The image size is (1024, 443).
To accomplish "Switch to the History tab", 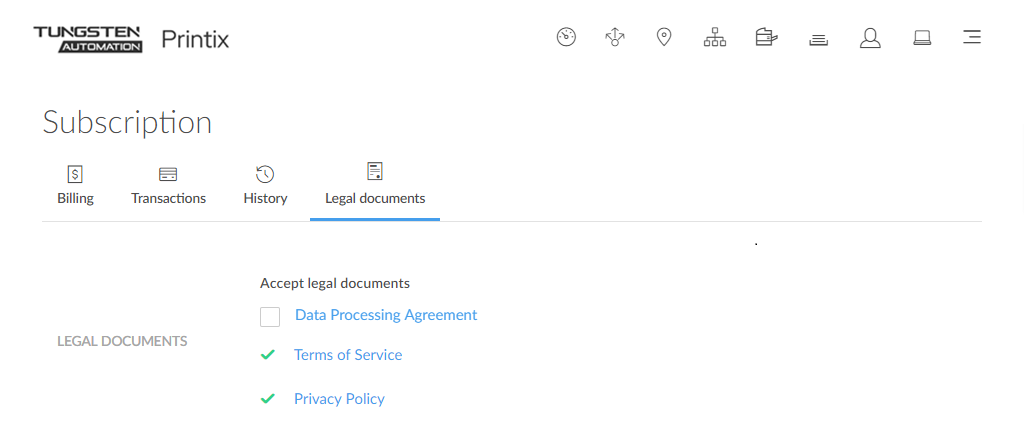I will coord(265,186).
